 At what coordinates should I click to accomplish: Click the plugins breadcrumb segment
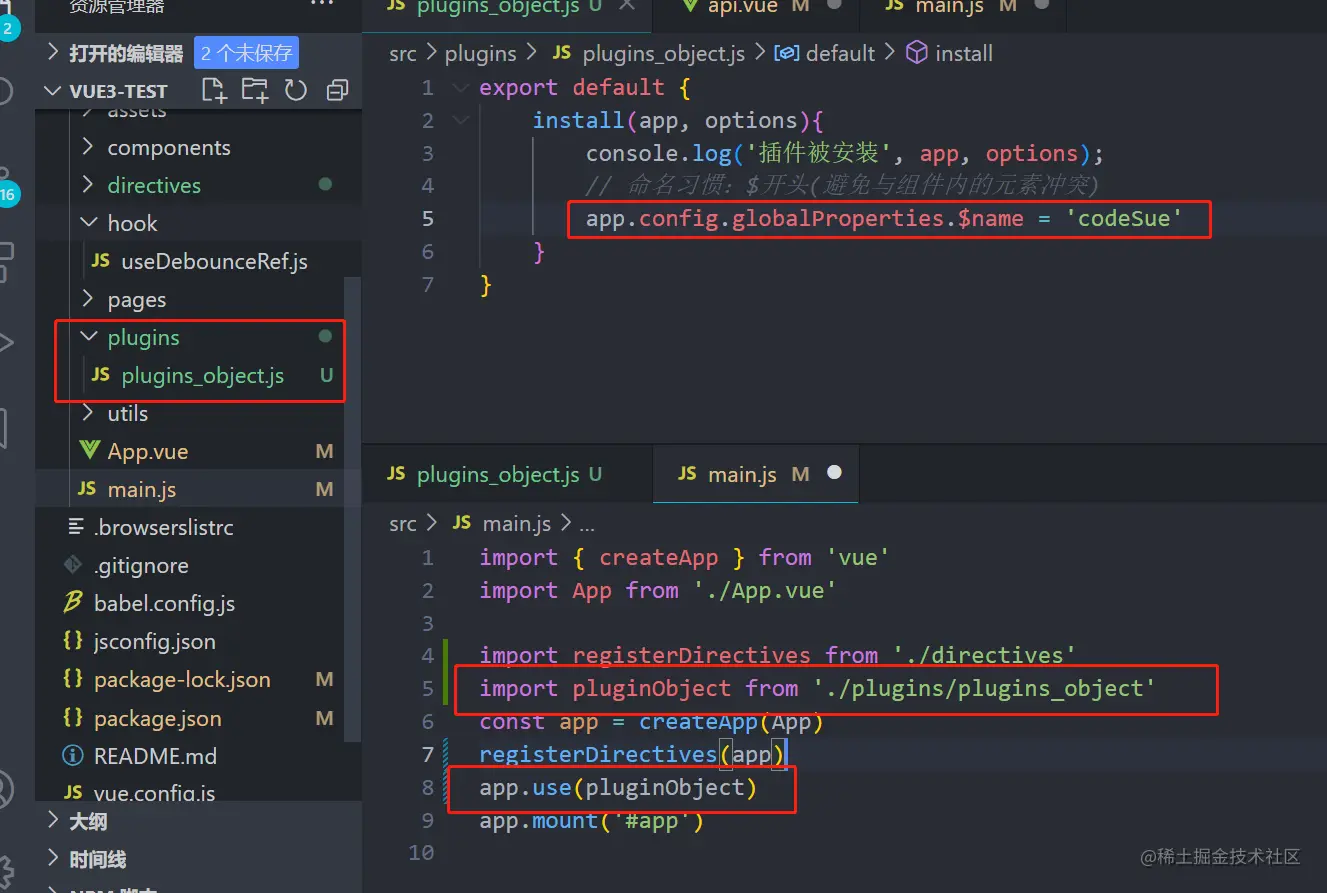(x=481, y=54)
